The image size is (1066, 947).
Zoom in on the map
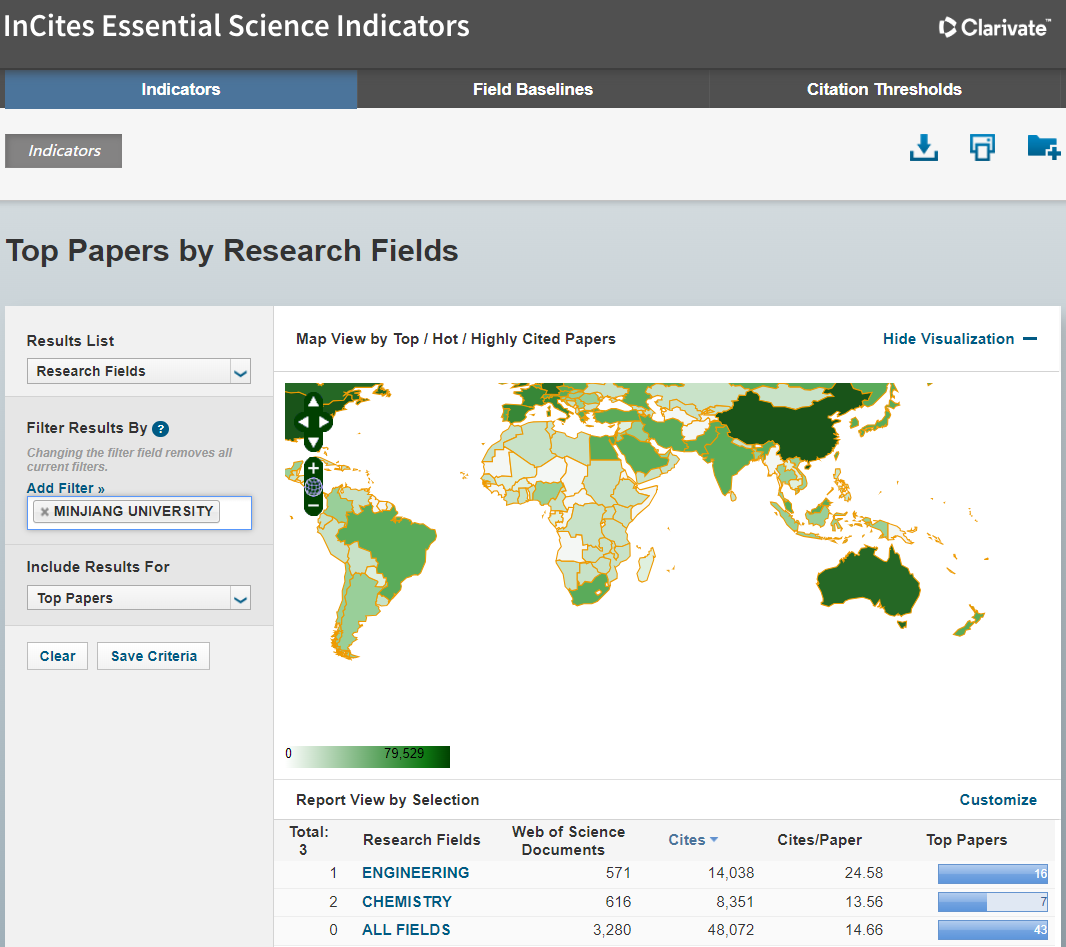pos(313,468)
